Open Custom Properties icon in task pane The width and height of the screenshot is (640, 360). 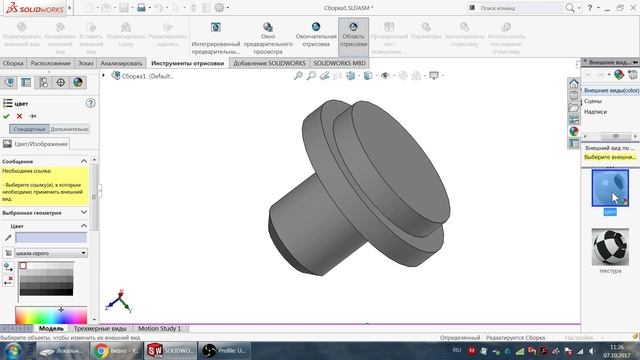click(574, 144)
